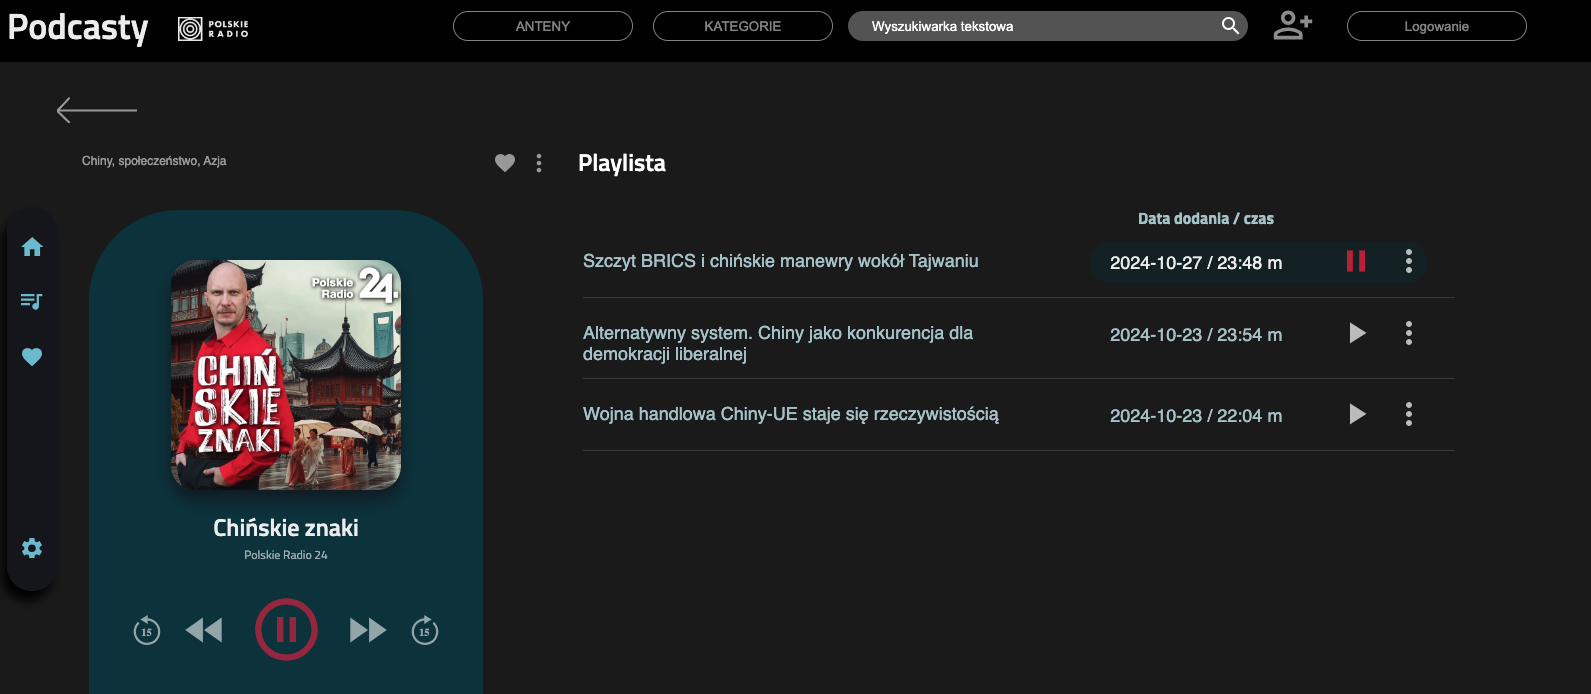Click the Chińskie znaki cover artwork

[286, 375]
